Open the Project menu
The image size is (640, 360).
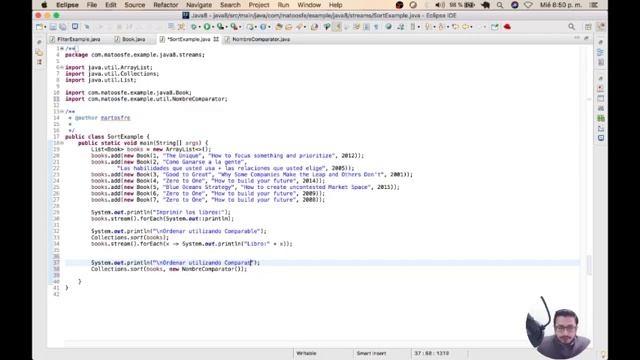(x=259, y=5)
